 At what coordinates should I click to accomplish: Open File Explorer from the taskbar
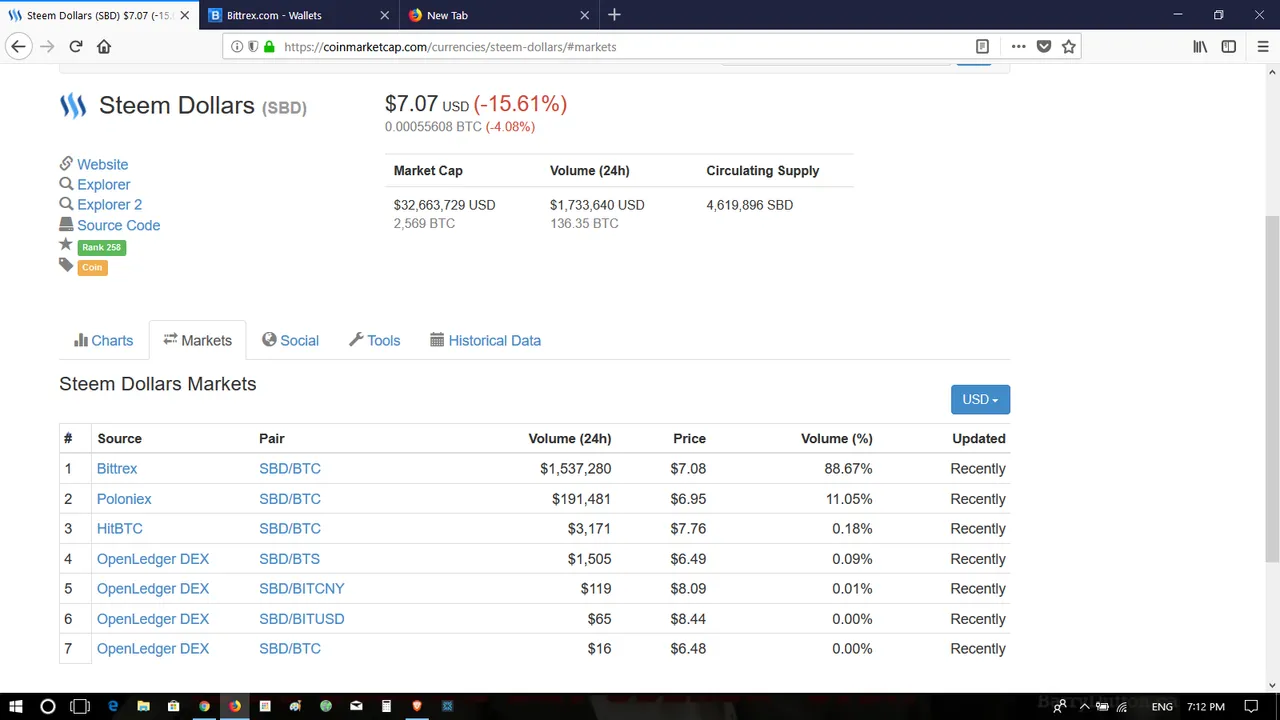(x=143, y=706)
